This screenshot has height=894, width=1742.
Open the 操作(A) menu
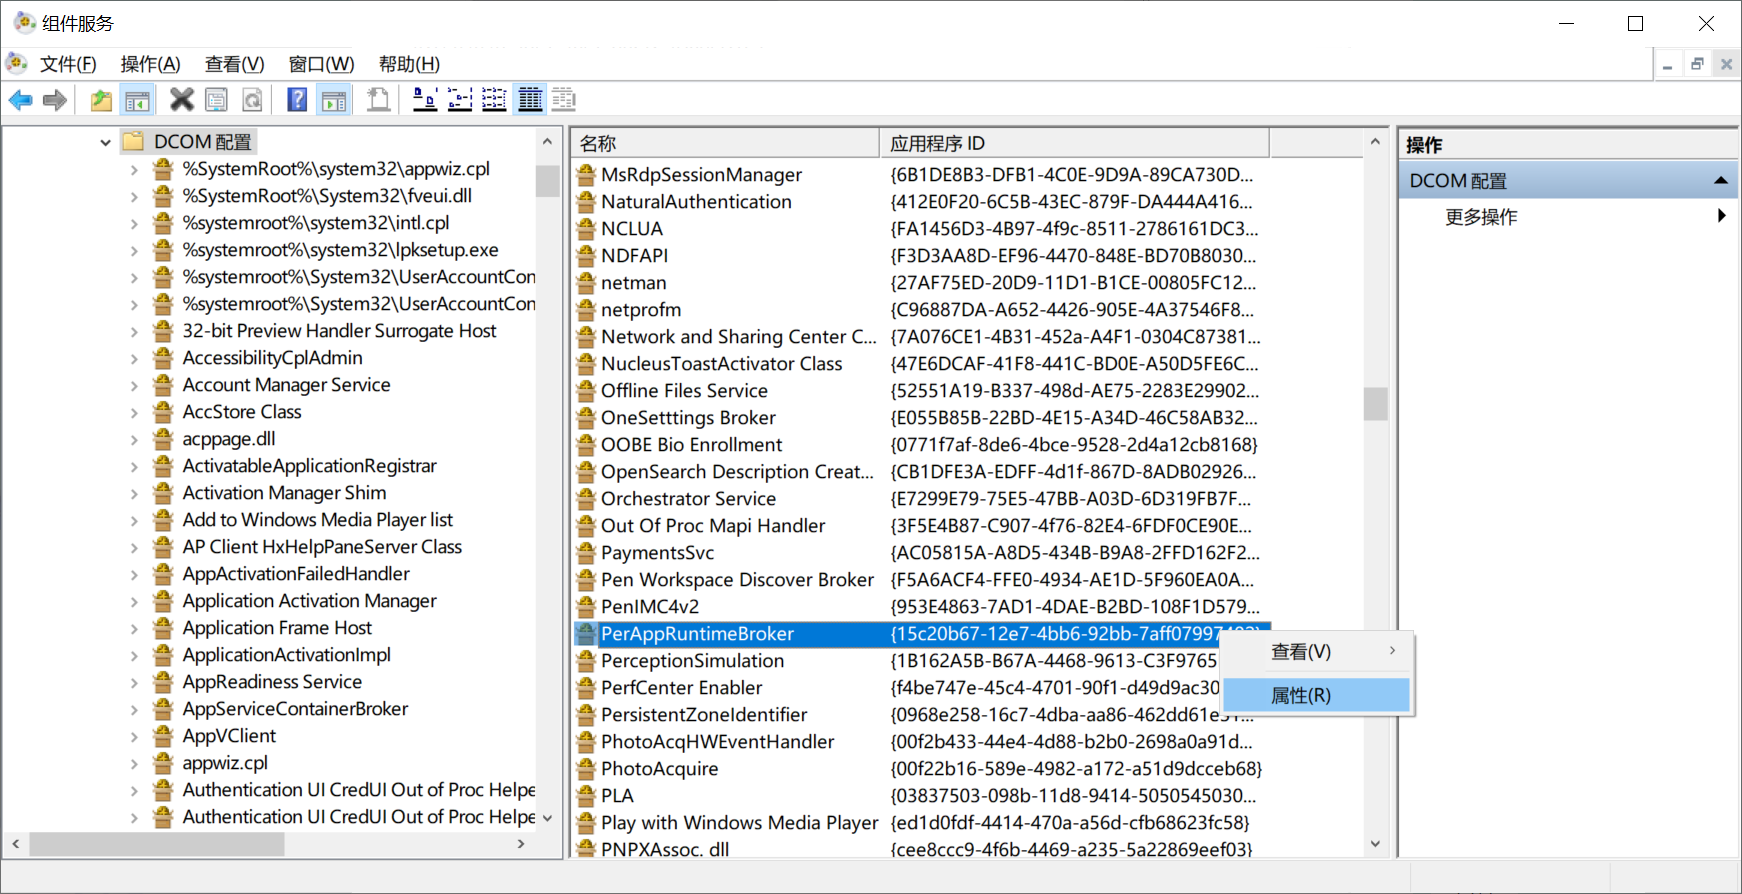[150, 64]
